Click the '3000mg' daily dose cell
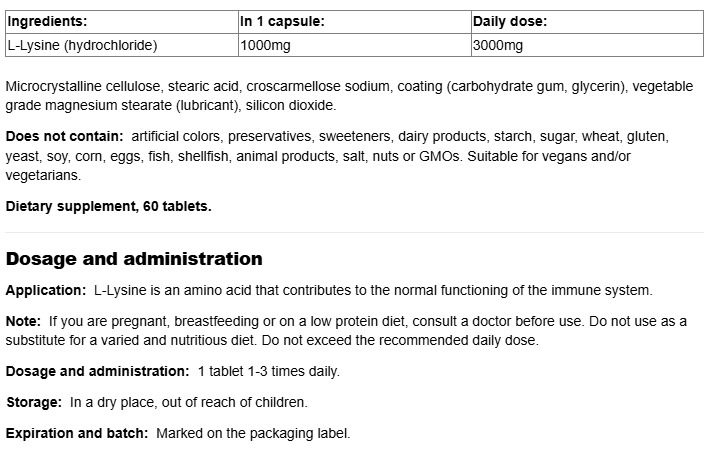This screenshot has height=451, width=715. [497, 45]
